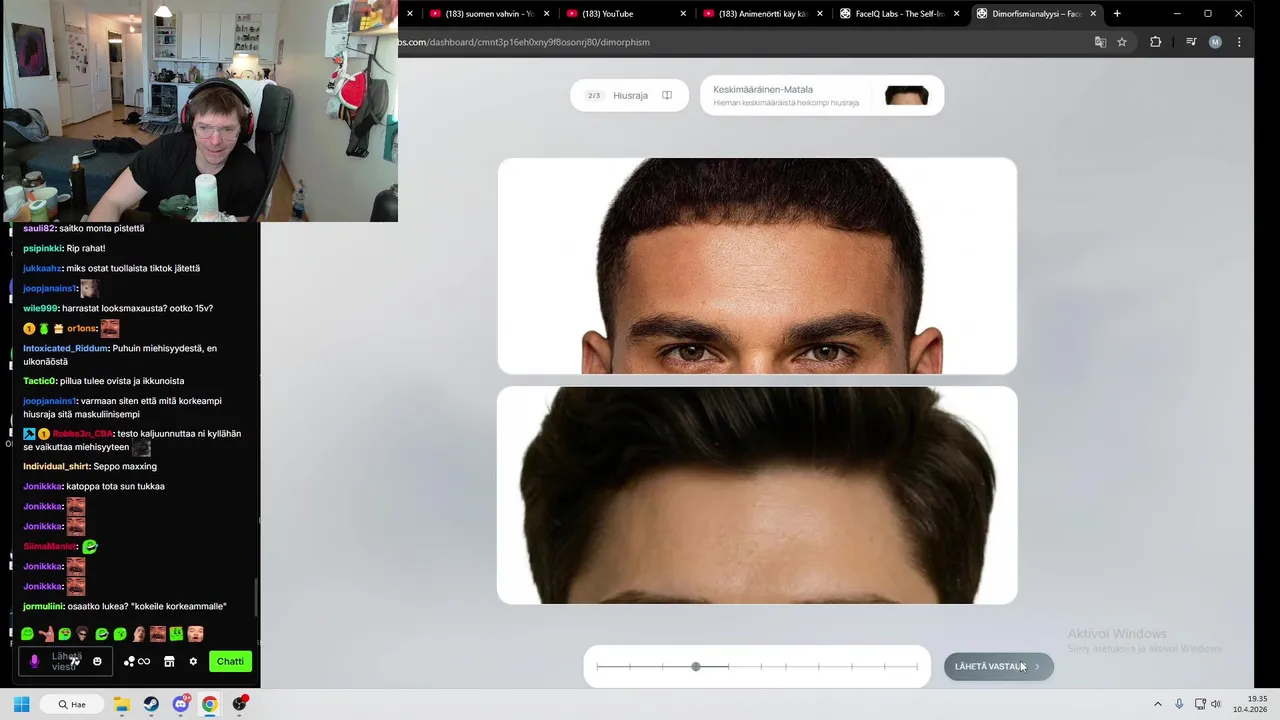The width and height of the screenshot is (1280, 720).
Task: Show hidden system tray icons
Action: 1158,704
